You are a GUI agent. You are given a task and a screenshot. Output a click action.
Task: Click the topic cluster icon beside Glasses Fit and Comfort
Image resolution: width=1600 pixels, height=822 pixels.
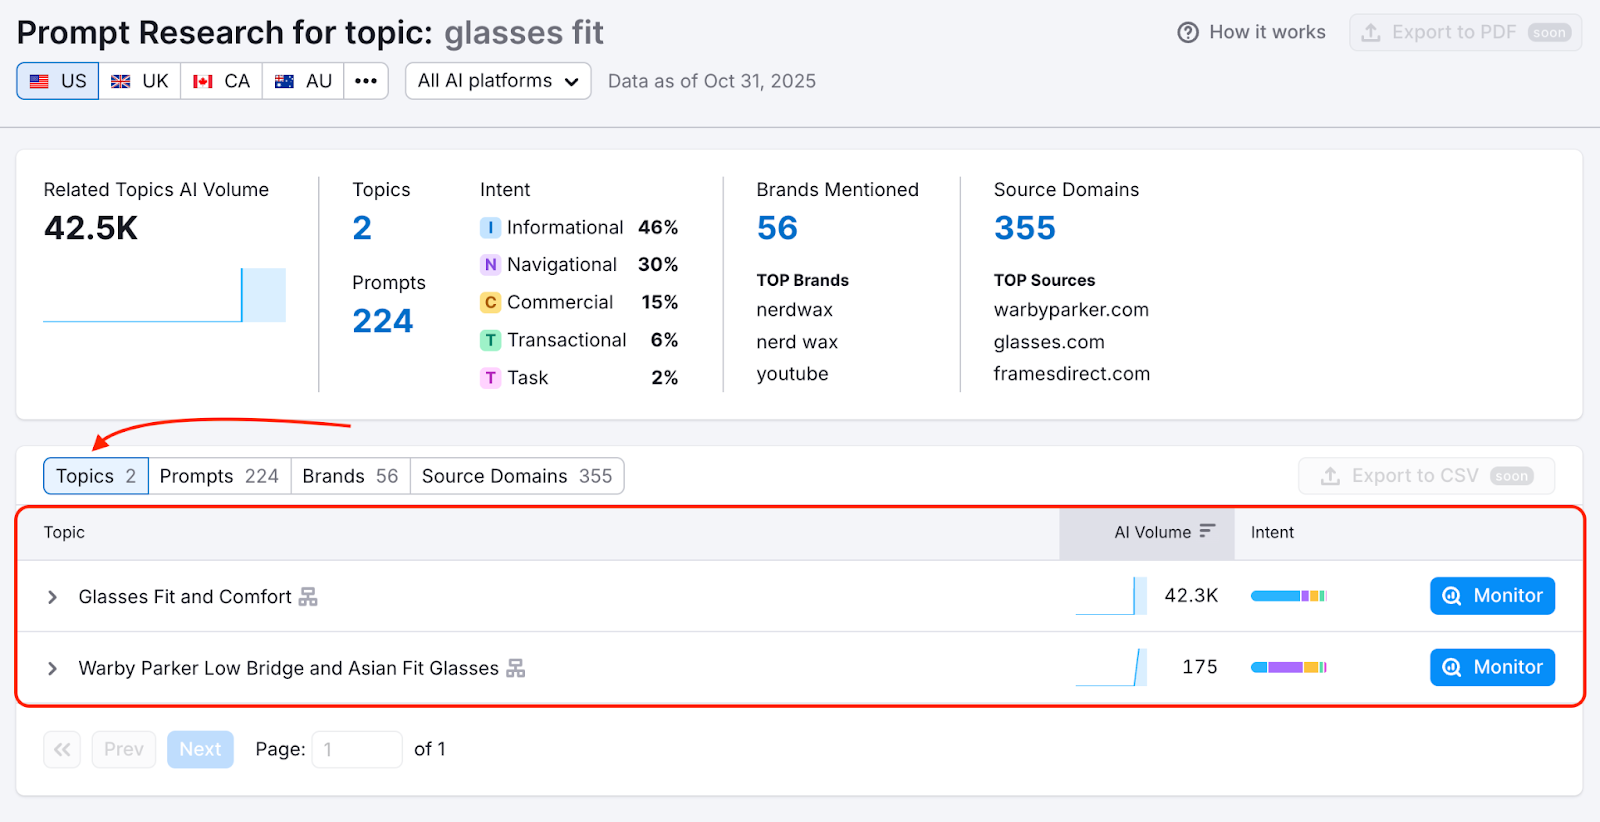pyautogui.click(x=308, y=597)
